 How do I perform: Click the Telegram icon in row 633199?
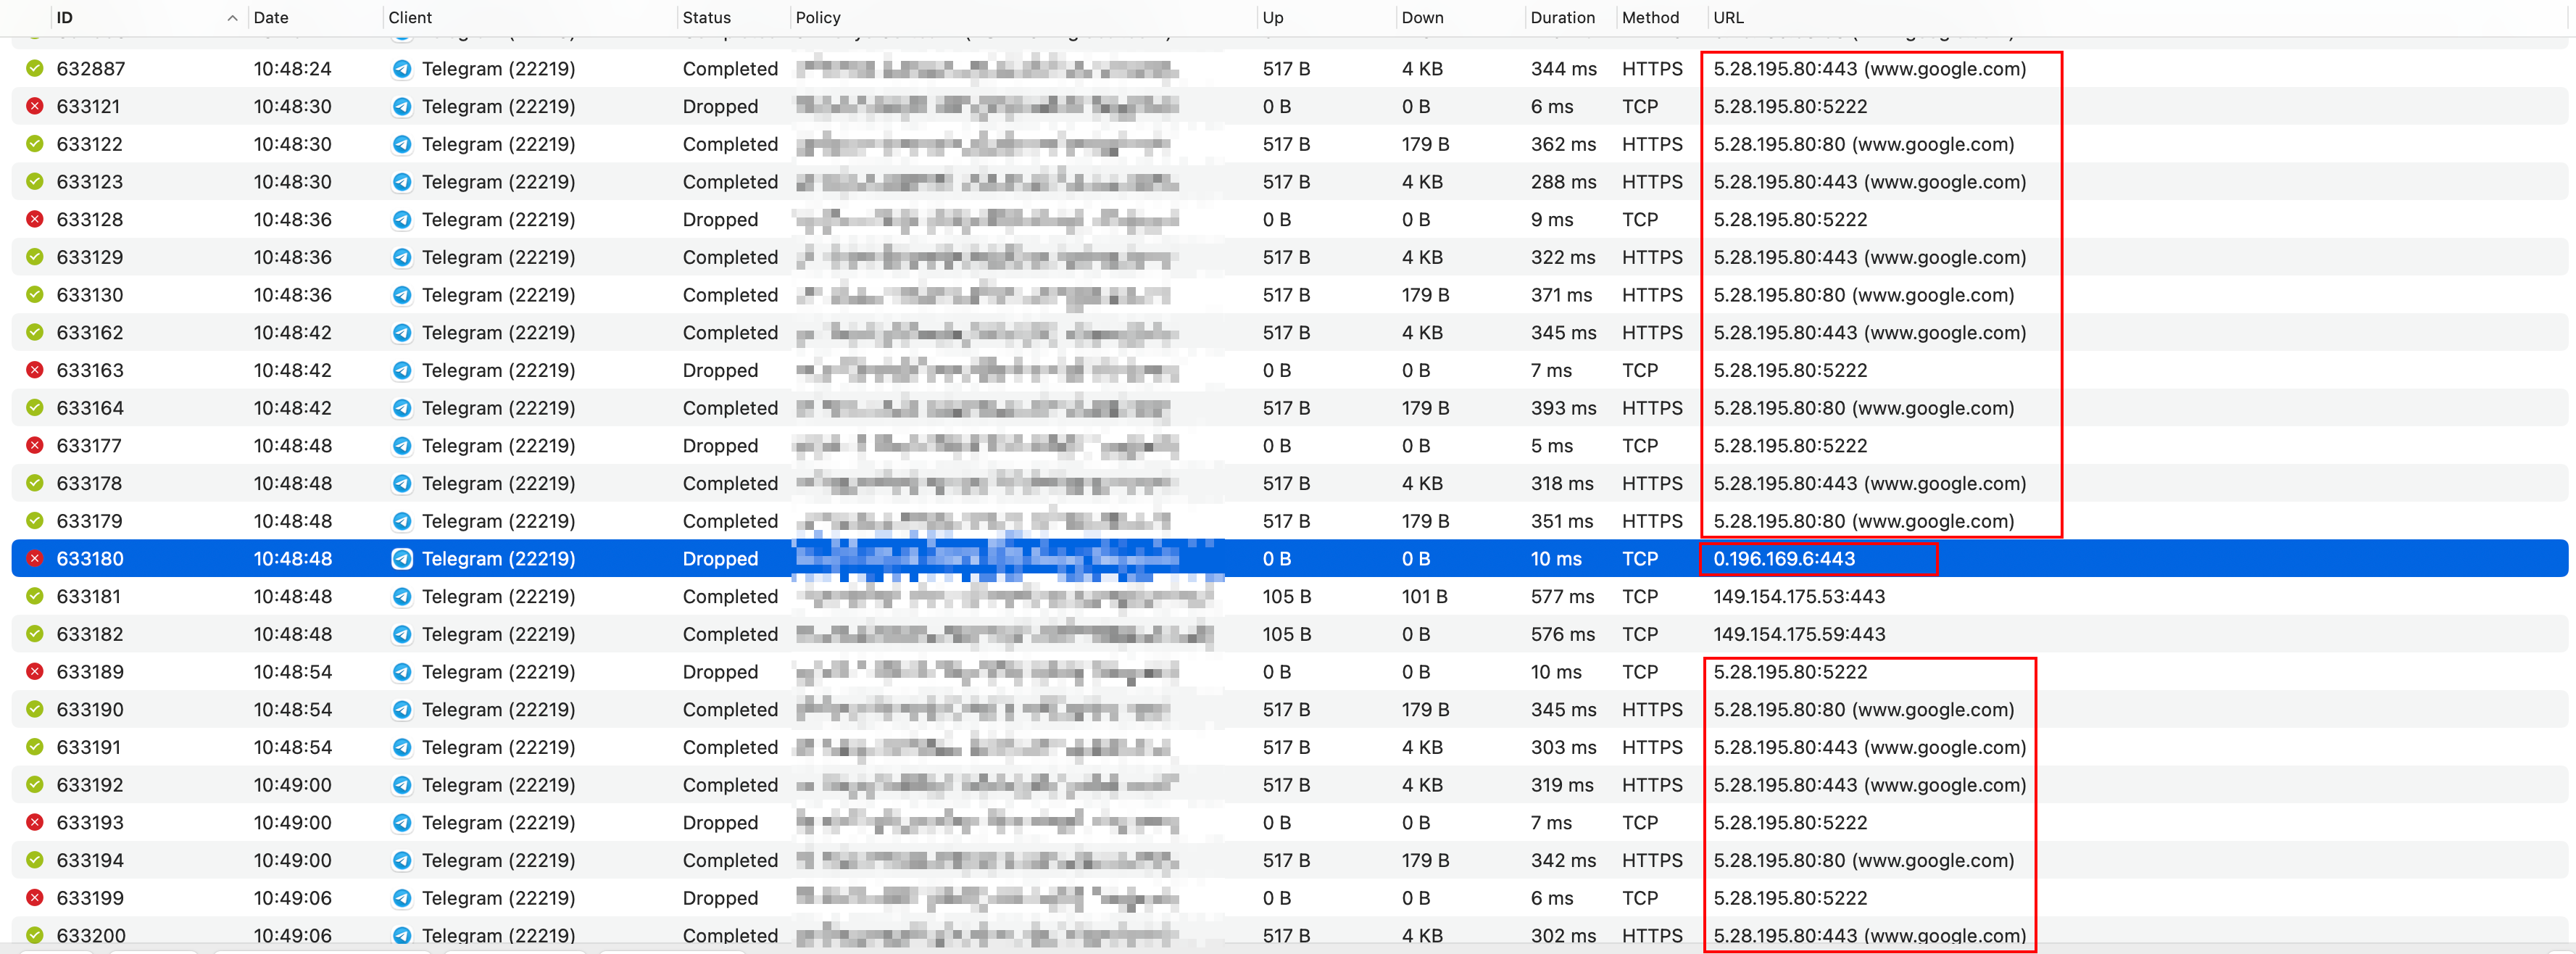point(402,898)
